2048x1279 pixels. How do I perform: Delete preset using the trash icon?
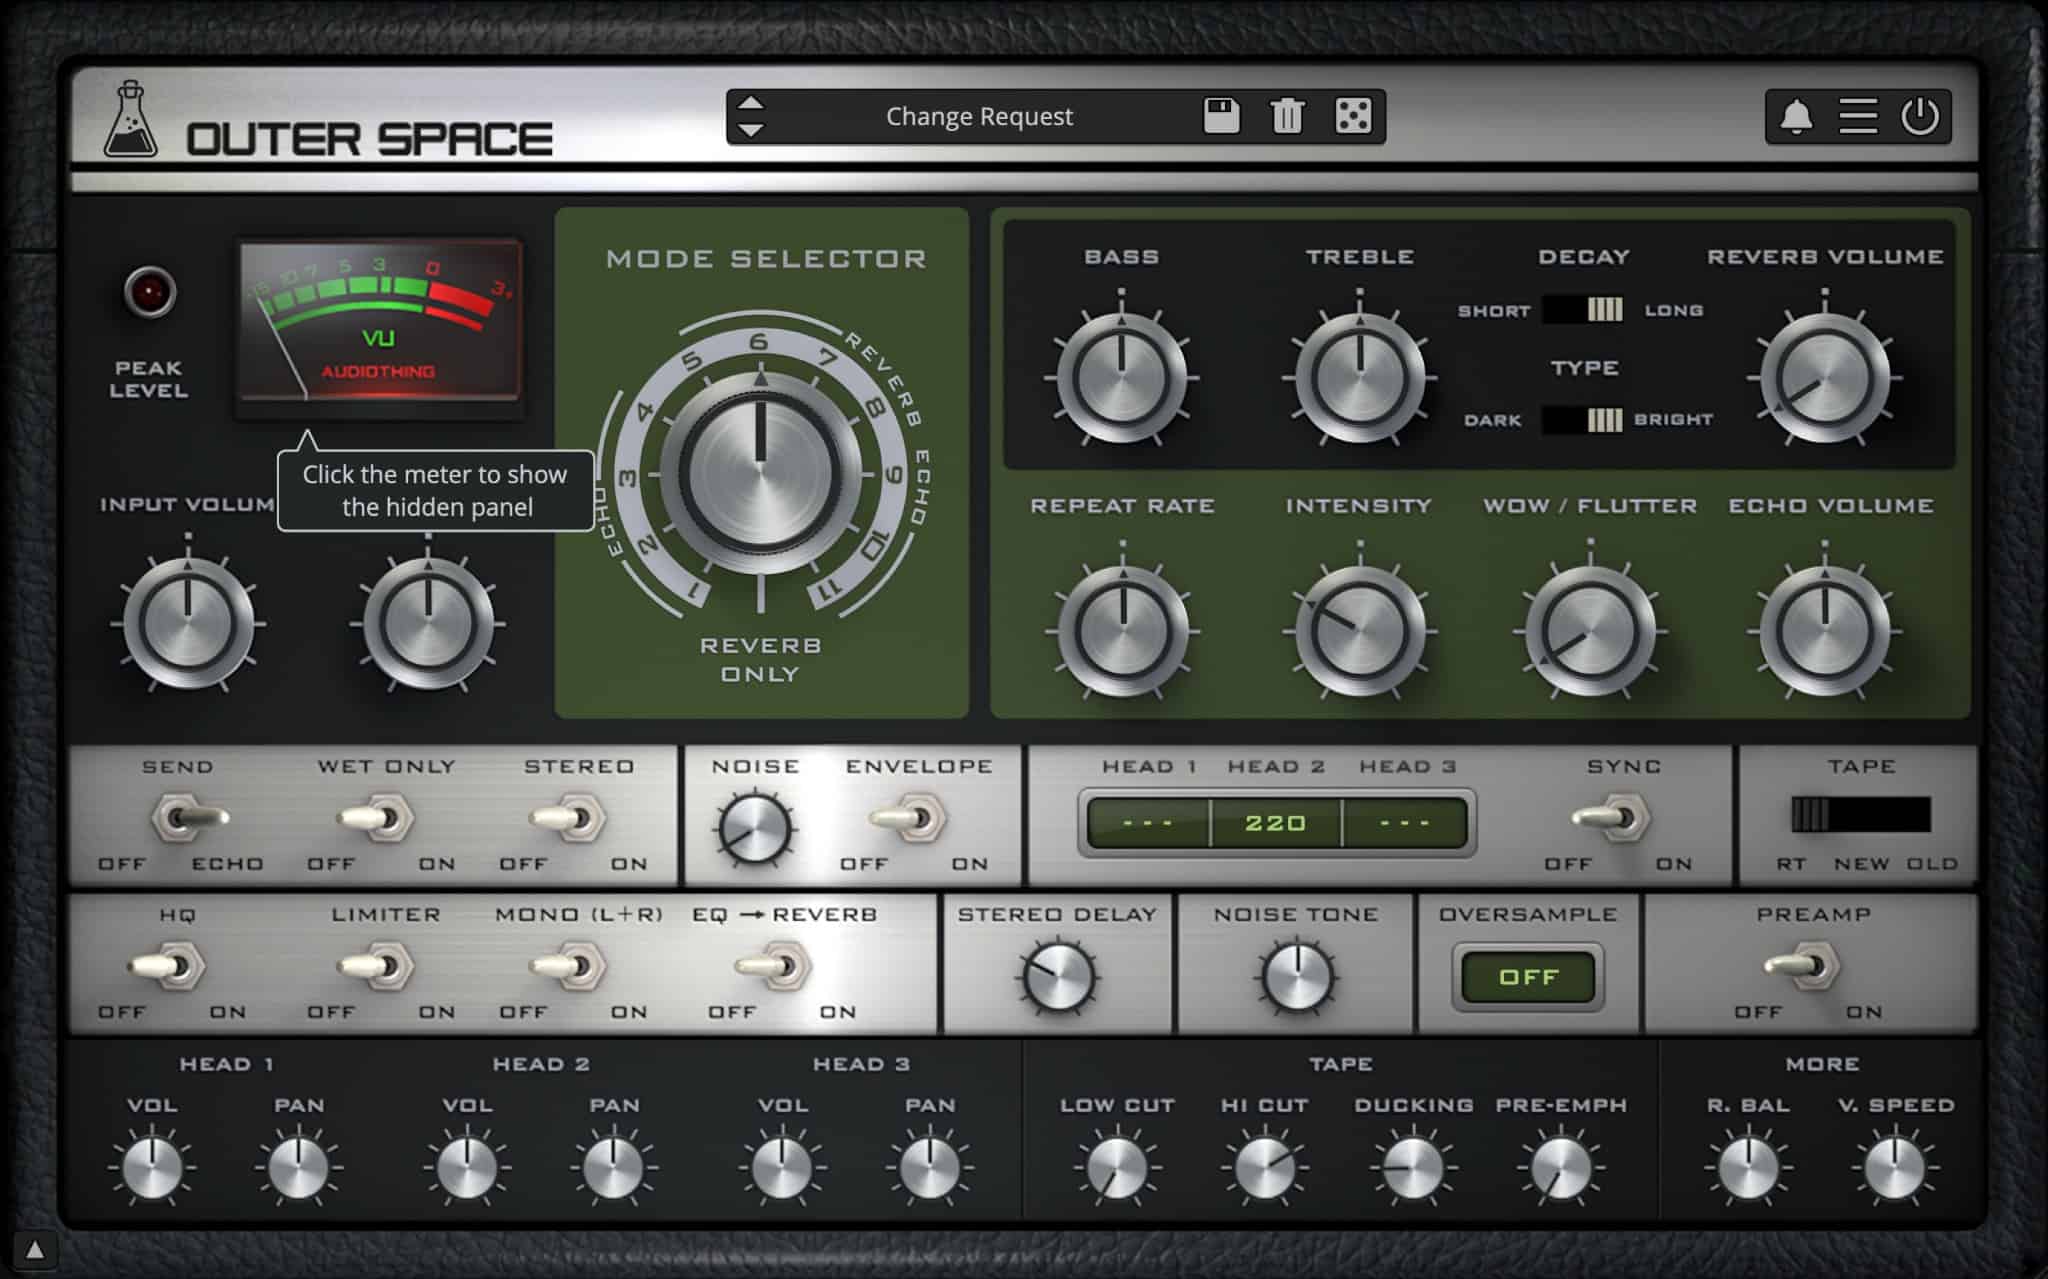click(1287, 116)
